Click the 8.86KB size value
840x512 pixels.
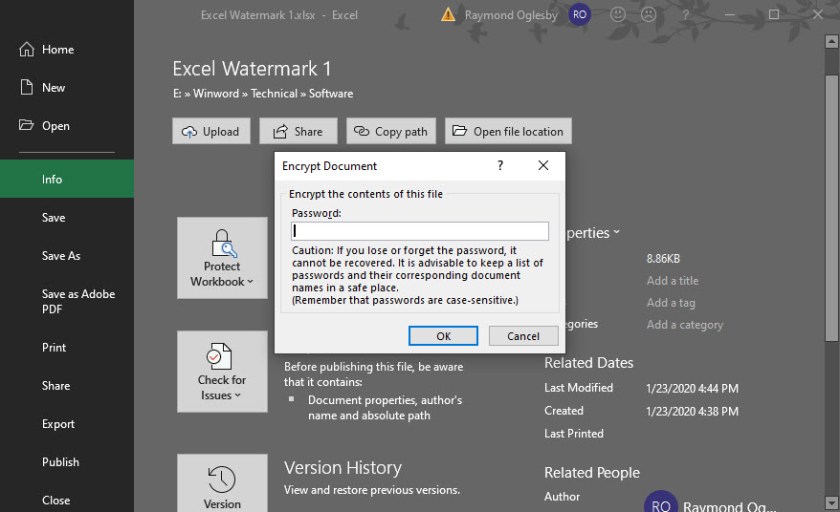point(663,259)
